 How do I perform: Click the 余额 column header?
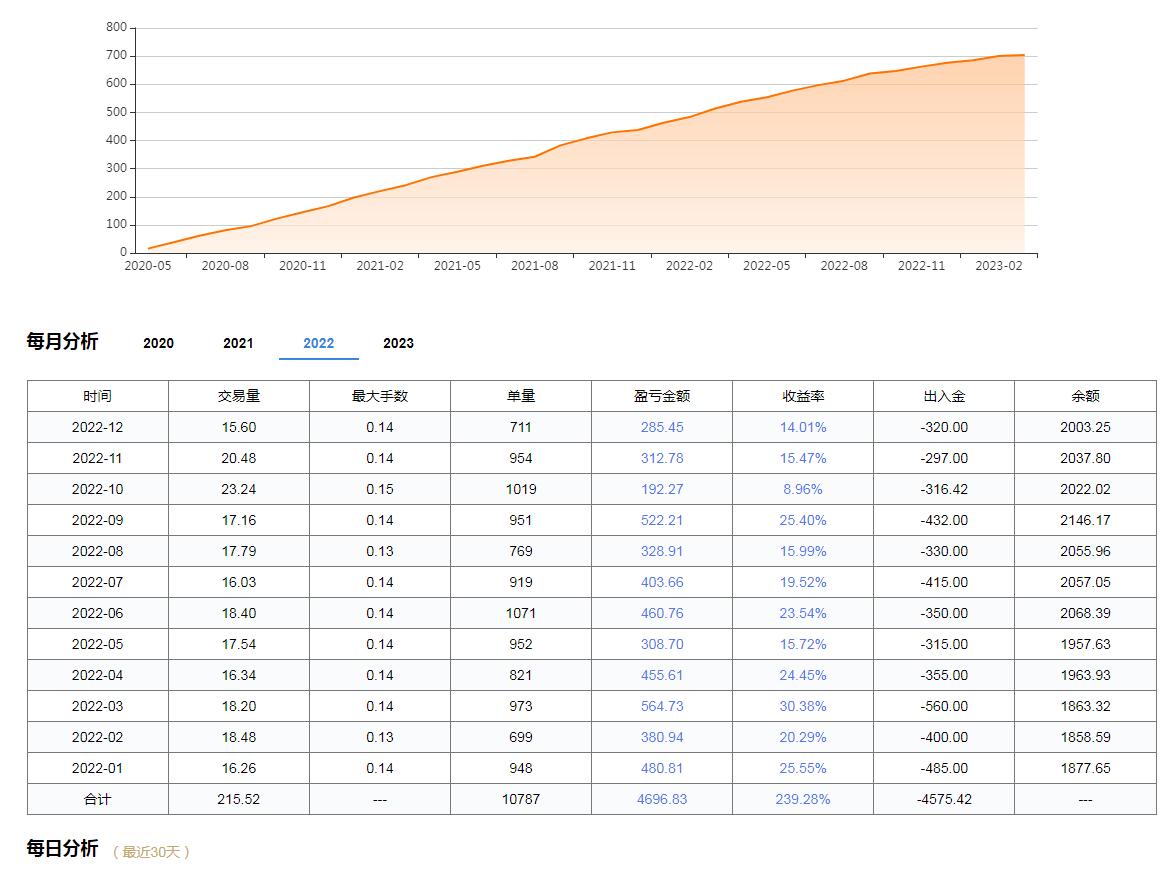click(1085, 396)
